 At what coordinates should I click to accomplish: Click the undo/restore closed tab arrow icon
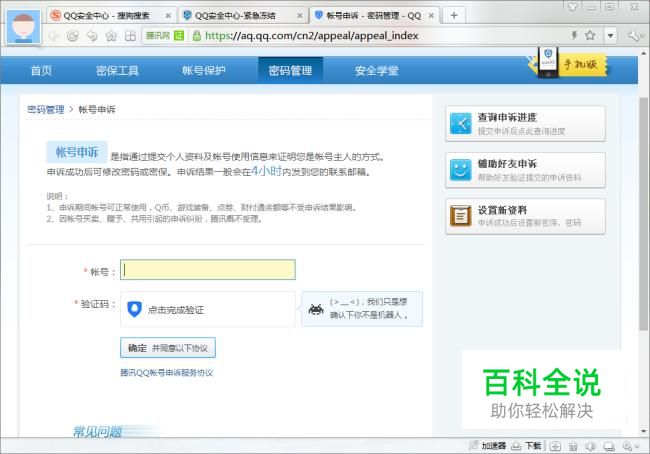[92, 36]
